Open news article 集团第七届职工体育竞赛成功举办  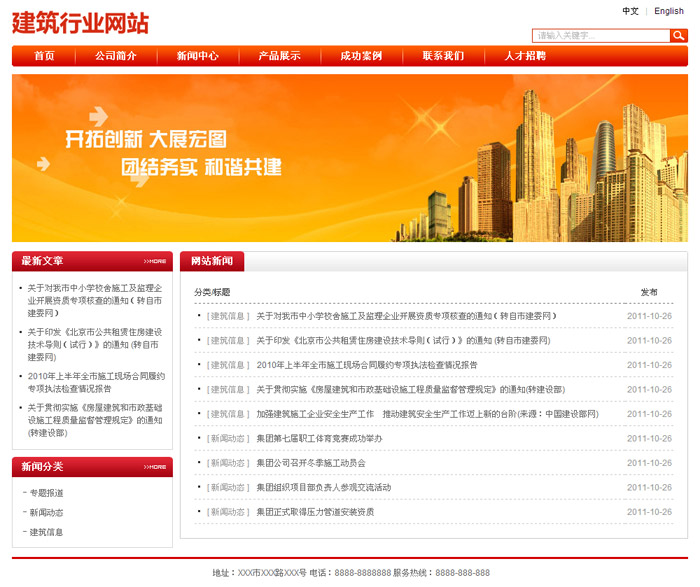pyautogui.click(x=319, y=438)
